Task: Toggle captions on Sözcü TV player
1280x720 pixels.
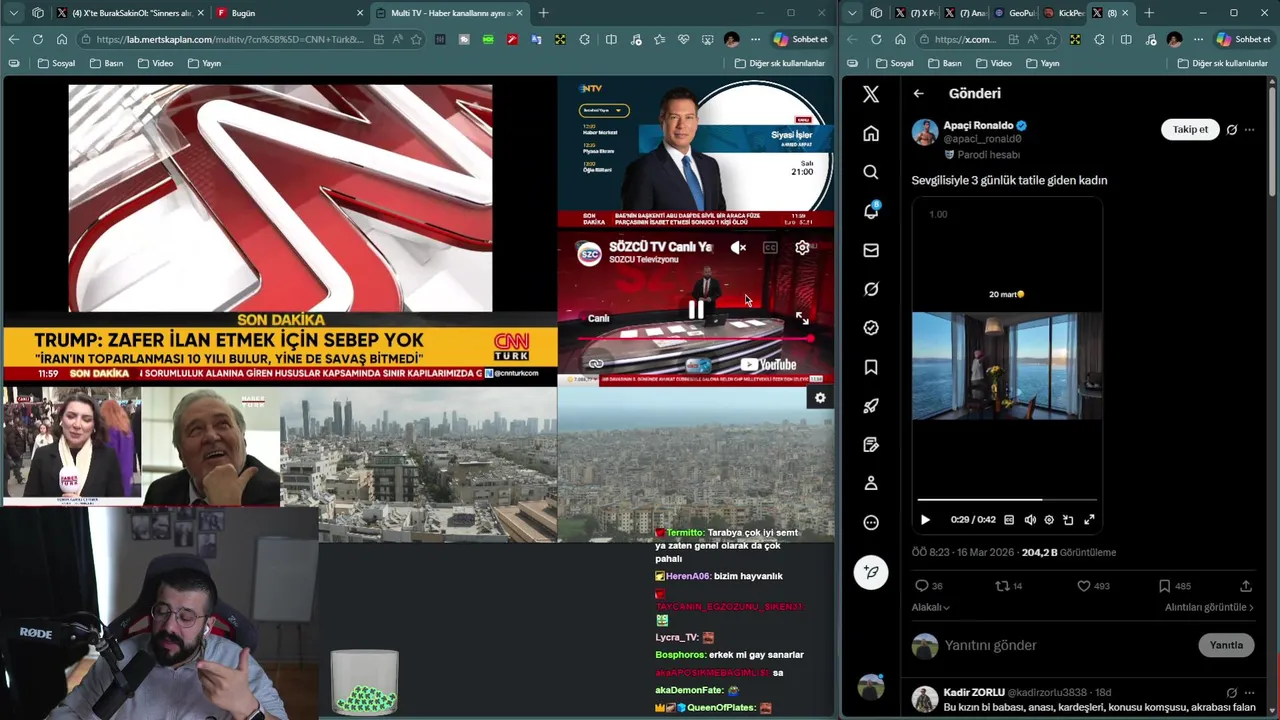Action: click(x=770, y=248)
